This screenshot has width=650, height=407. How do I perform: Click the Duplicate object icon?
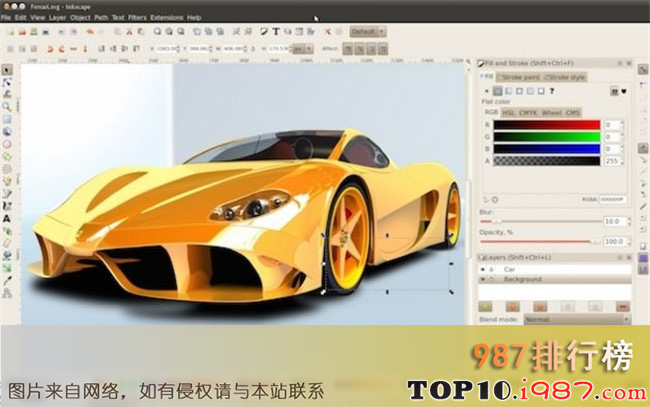197,31
